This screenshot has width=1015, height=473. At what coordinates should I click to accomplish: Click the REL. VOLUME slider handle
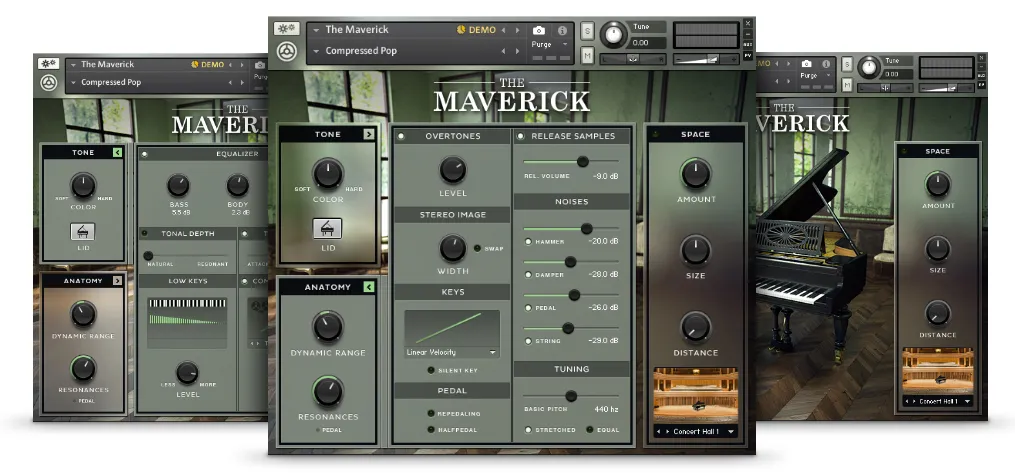pyautogui.click(x=583, y=161)
